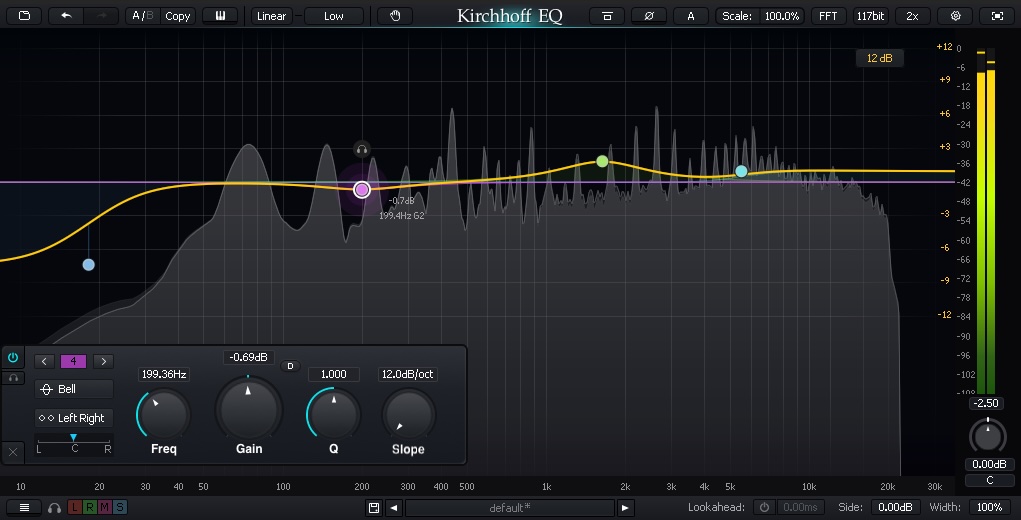Image resolution: width=1021 pixels, height=520 pixels.
Task: Toggle the L channel monitor button
Action: (74, 508)
